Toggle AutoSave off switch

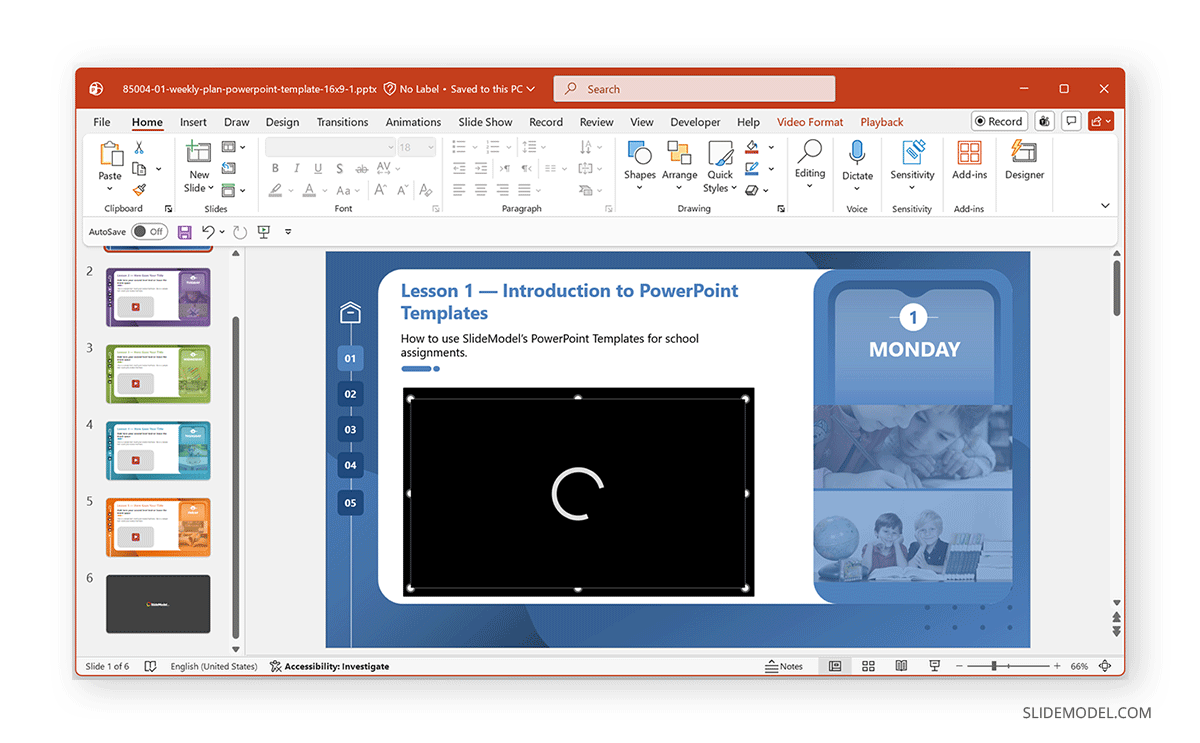coord(148,231)
